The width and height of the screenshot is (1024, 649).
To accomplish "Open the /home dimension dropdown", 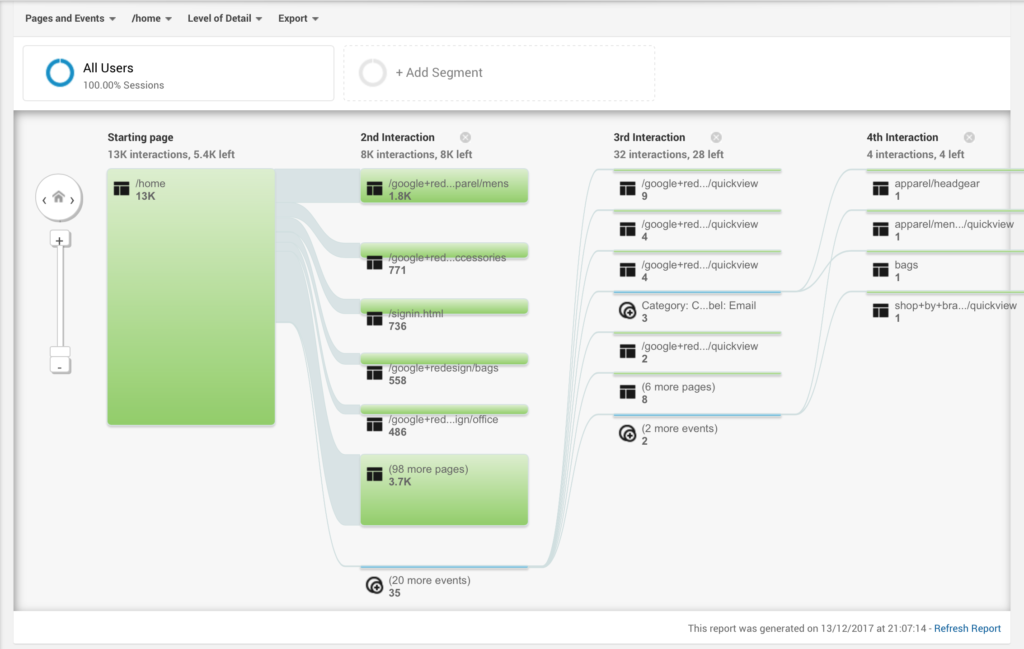I will point(152,18).
